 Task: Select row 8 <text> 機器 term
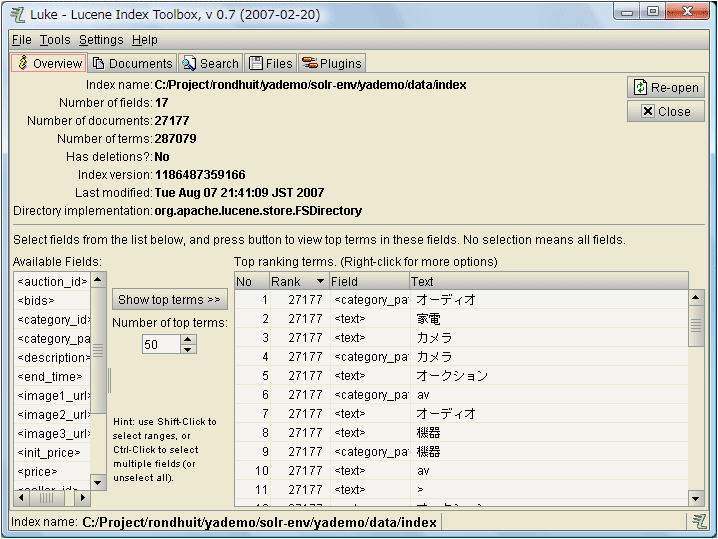pyautogui.click(x=429, y=433)
